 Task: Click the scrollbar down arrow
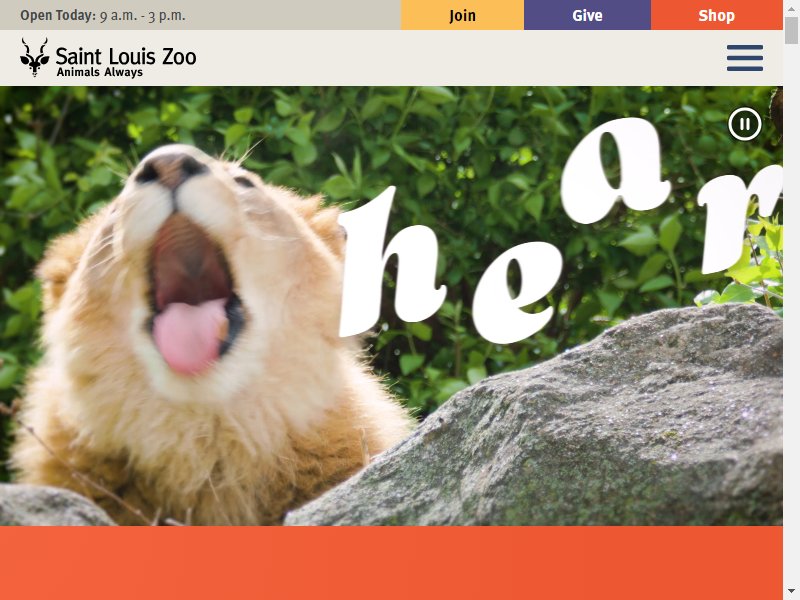pyautogui.click(x=791, y=592)
